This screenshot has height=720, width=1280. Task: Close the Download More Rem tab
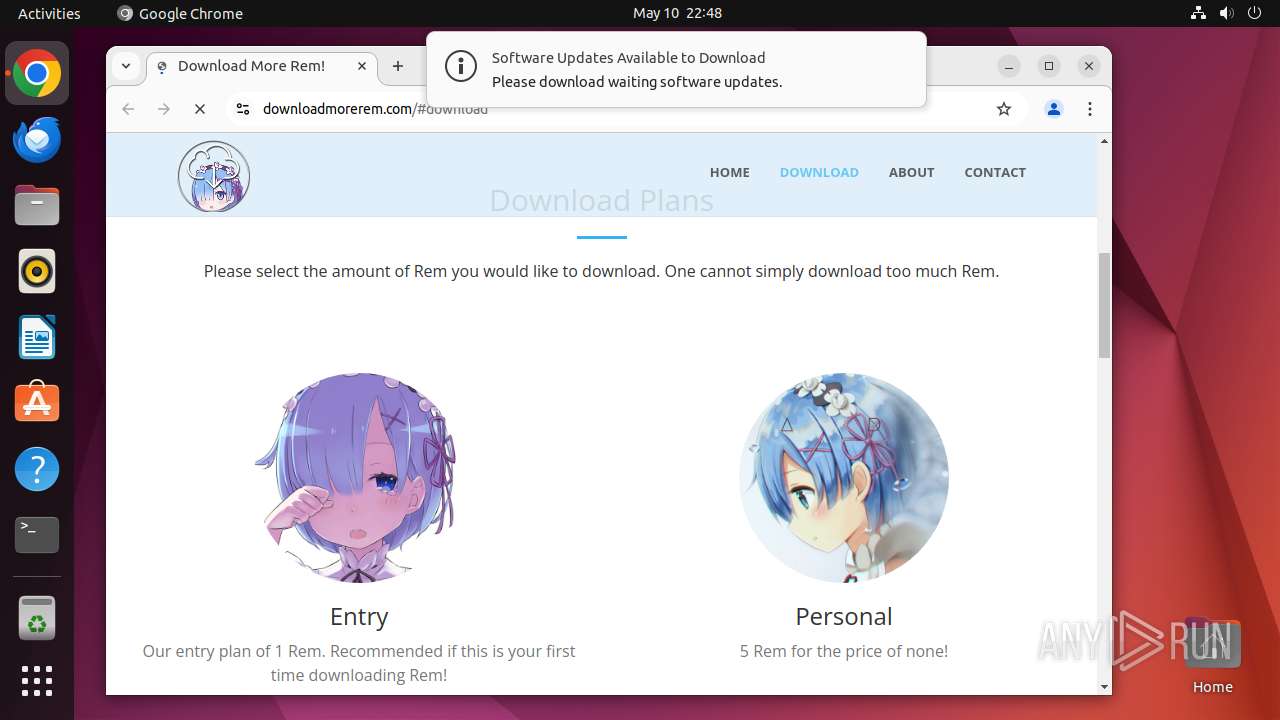tap(362, 66)
